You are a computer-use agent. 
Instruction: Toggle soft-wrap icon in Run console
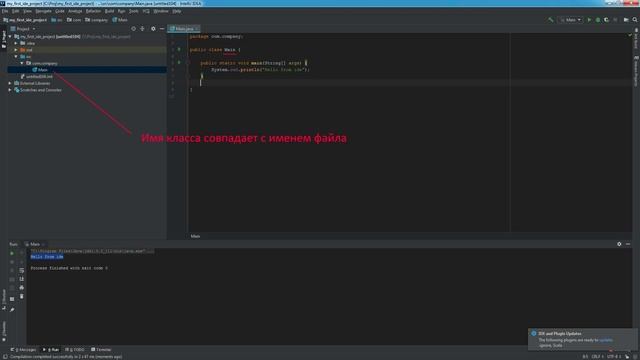point(22,271)
